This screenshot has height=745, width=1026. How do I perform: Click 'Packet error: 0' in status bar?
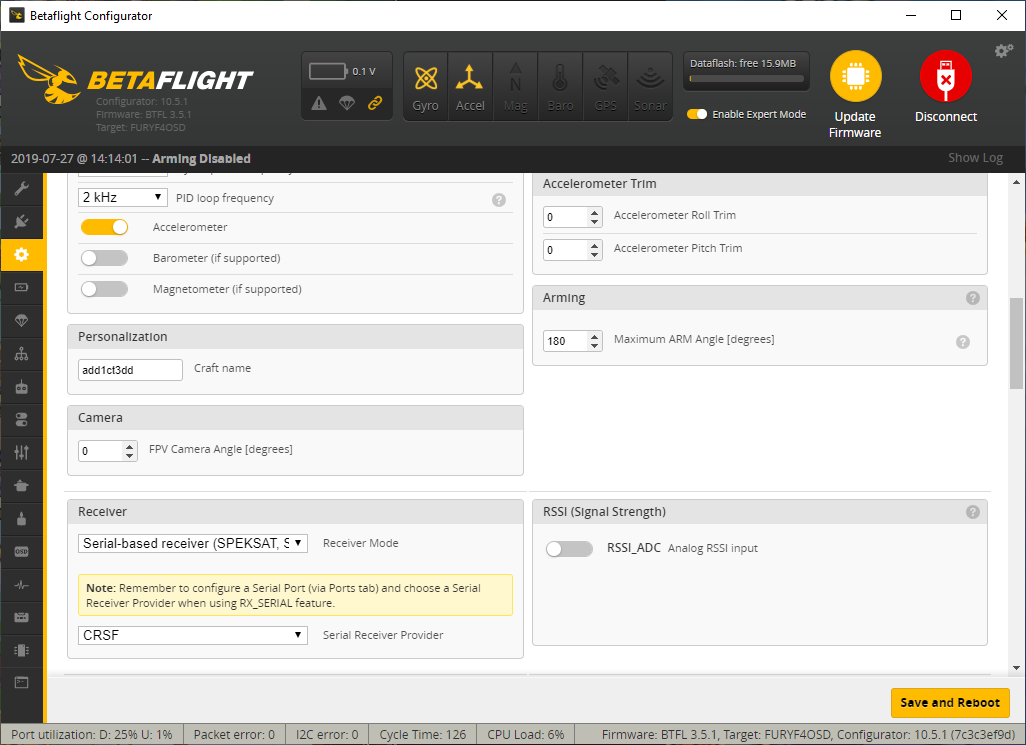click(234, 735)
